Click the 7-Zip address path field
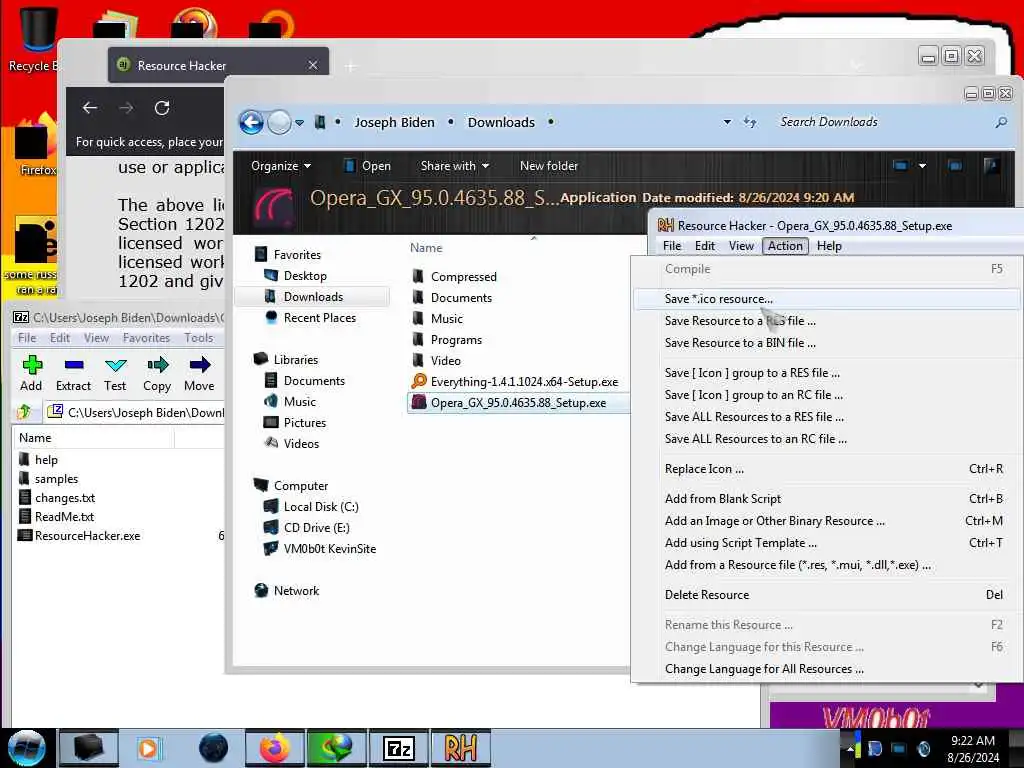This screenshot has width=1024, height=768. (x=135, y=412)
